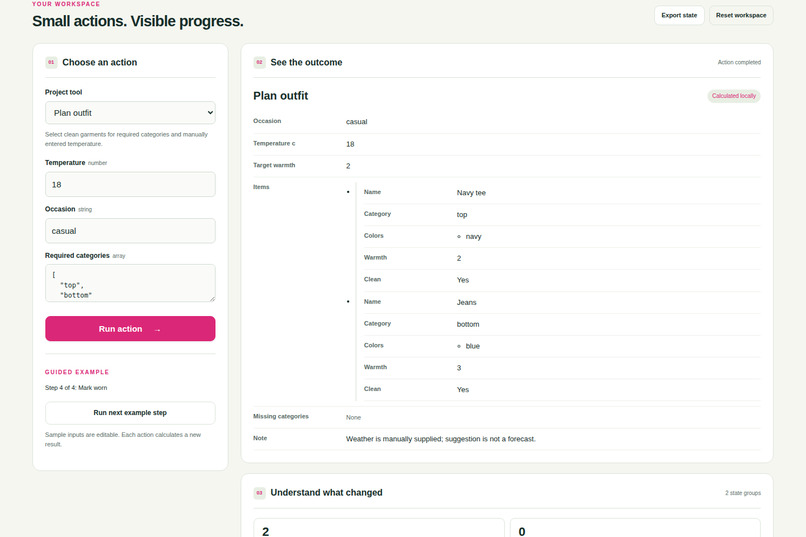
Task: Click the top category value
Action: tap(462, 215)
